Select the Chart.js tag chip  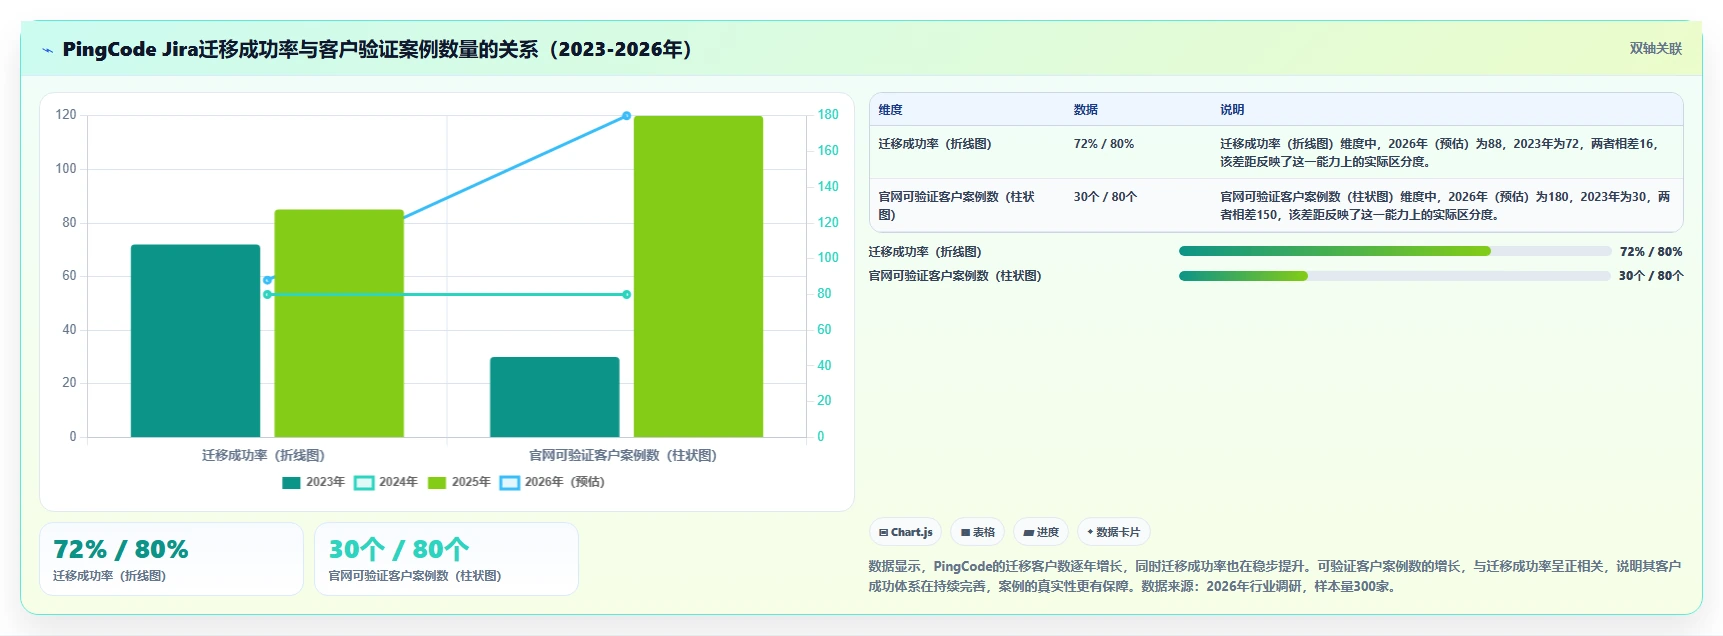[905, 532]
